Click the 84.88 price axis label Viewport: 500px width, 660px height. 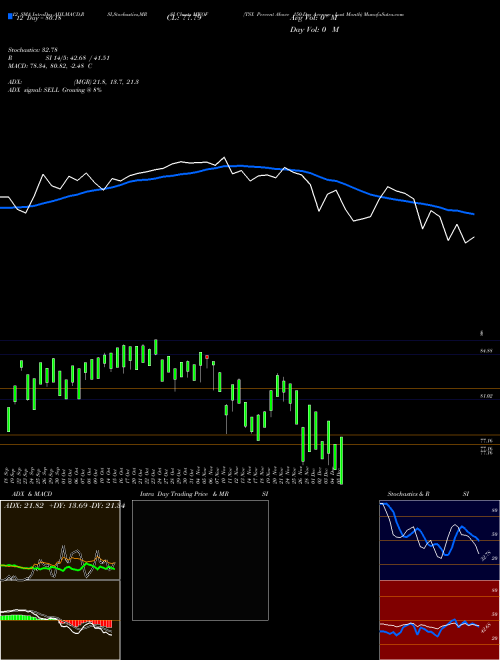[486, 350]
